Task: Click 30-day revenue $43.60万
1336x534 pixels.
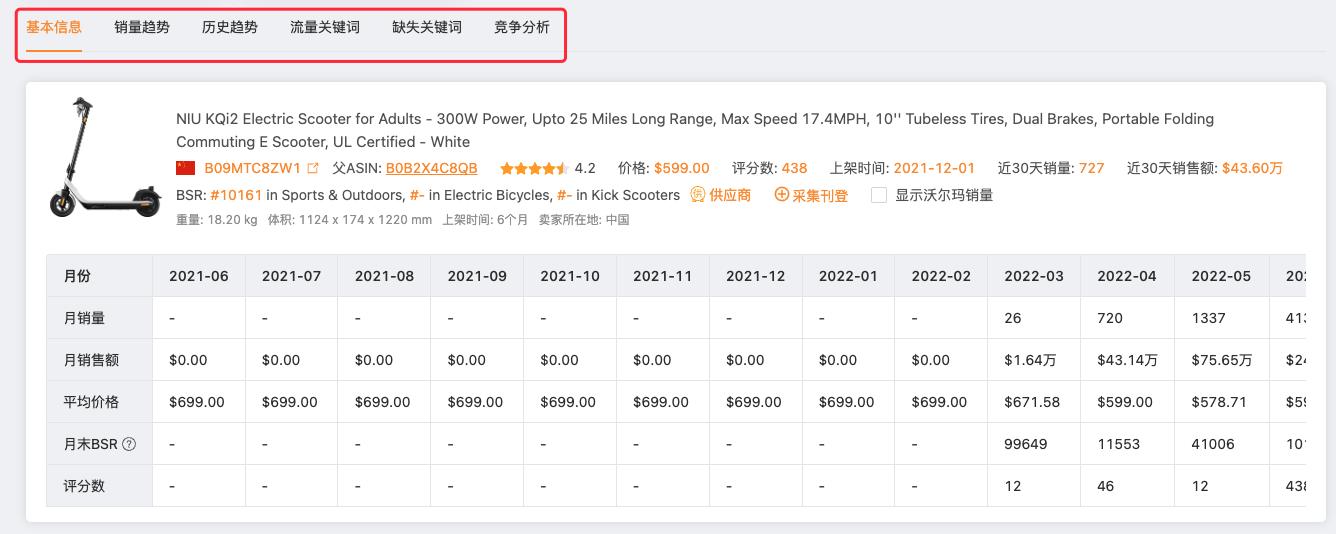Action: tap(1252, 168)
